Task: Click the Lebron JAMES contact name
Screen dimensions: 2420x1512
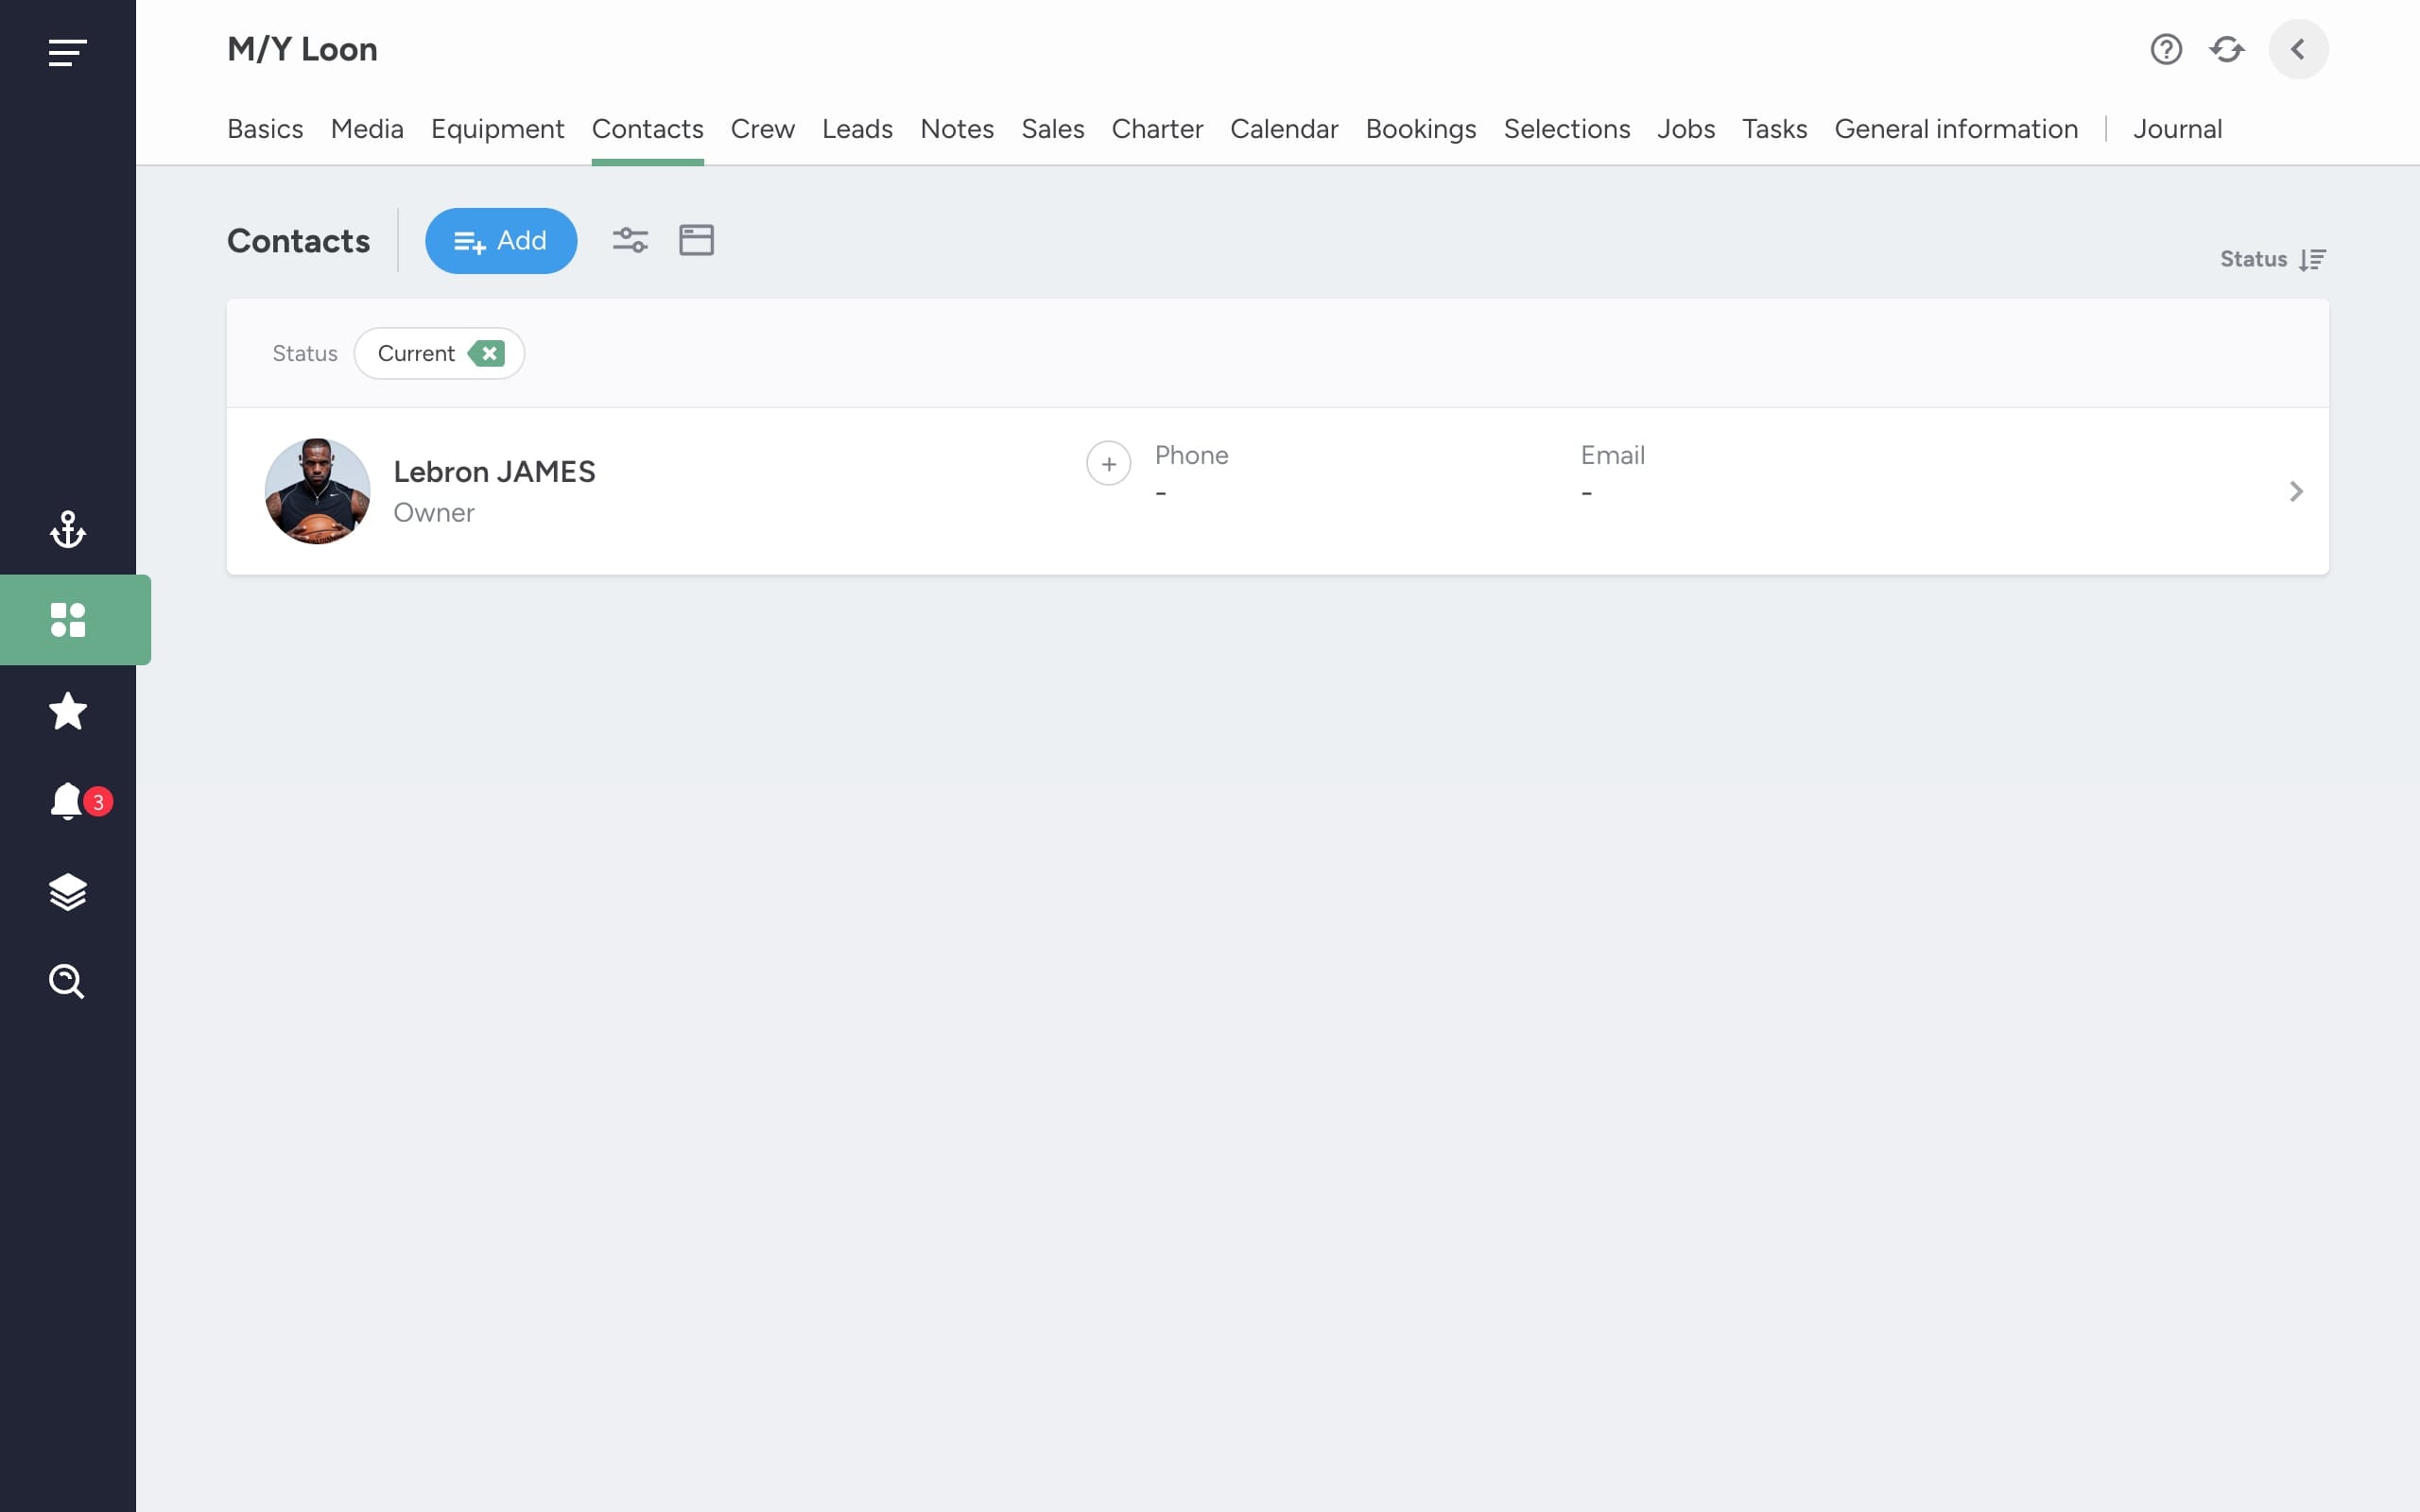Action: 494,471
